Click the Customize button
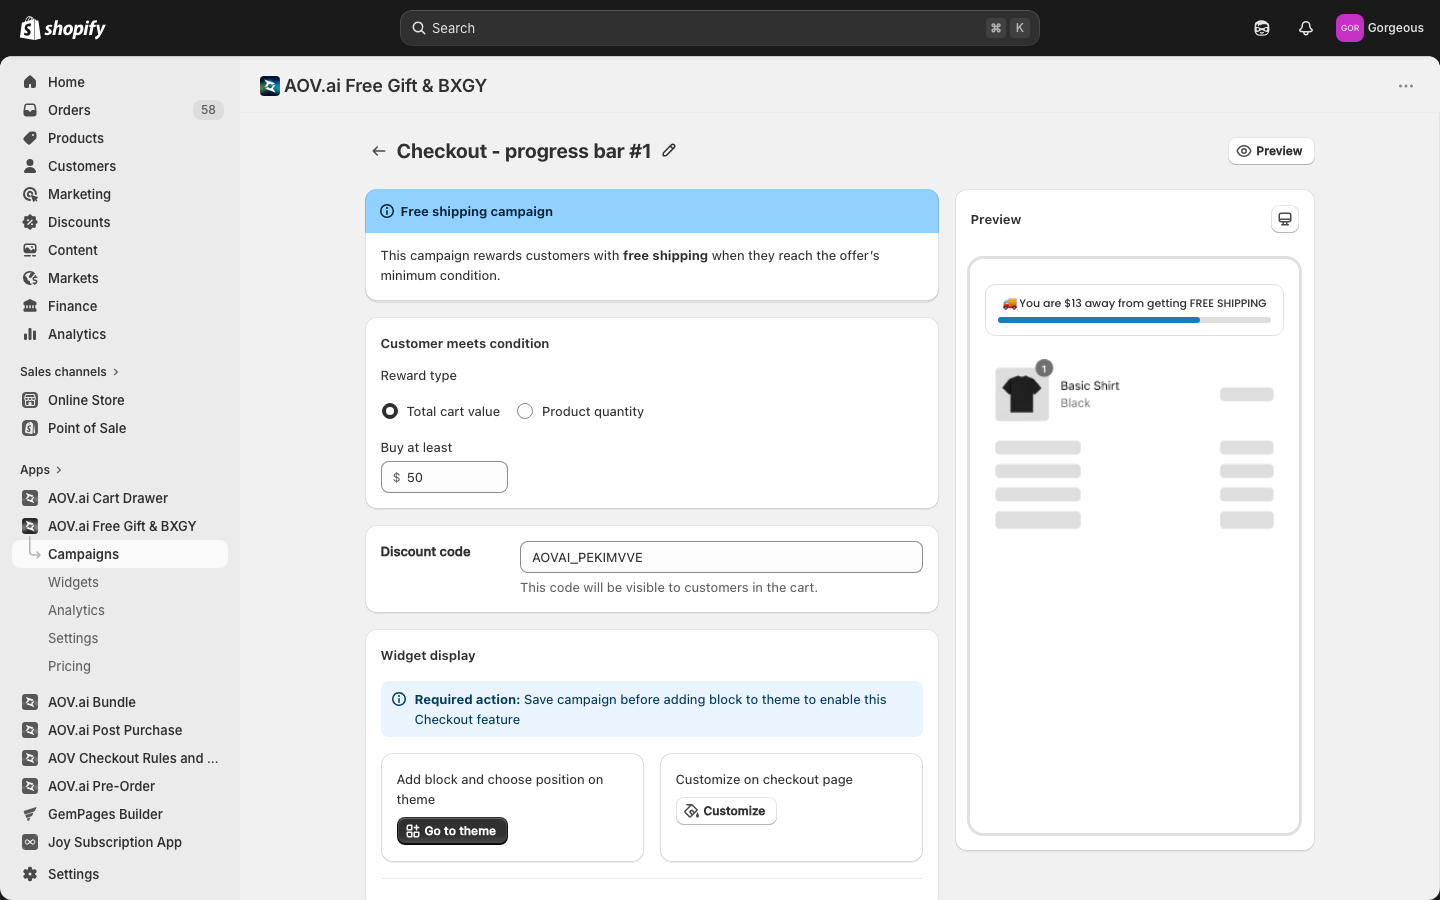1440x900 pixels. click(x=726, y=811)
